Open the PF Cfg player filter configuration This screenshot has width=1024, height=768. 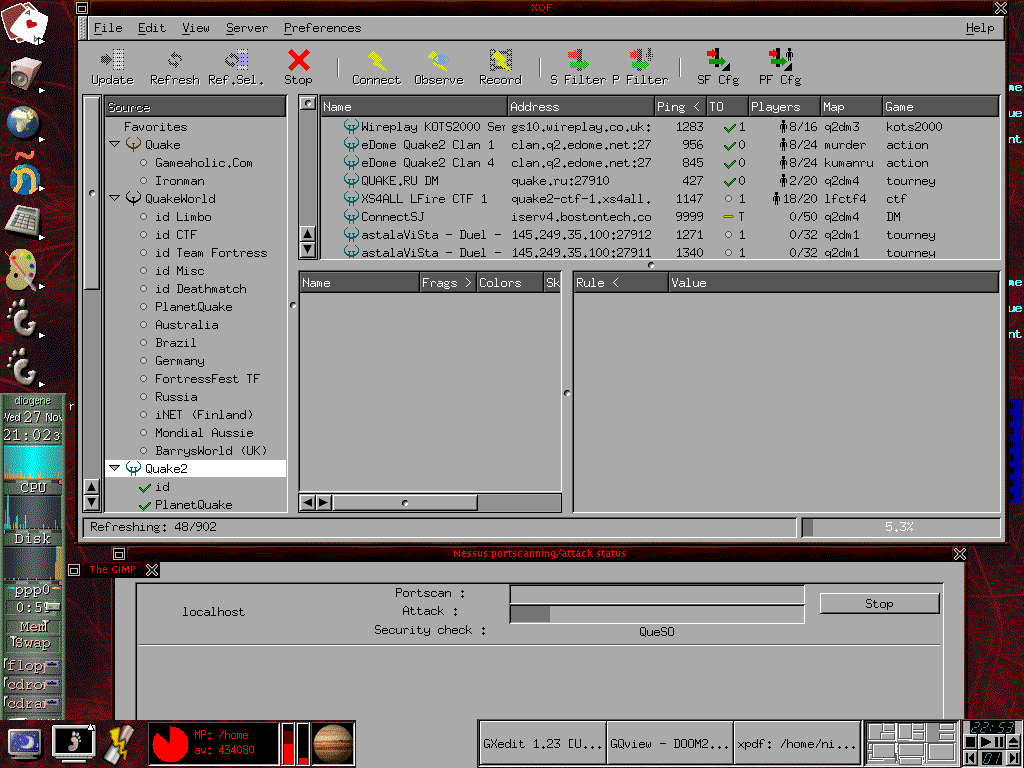(780, 61)
